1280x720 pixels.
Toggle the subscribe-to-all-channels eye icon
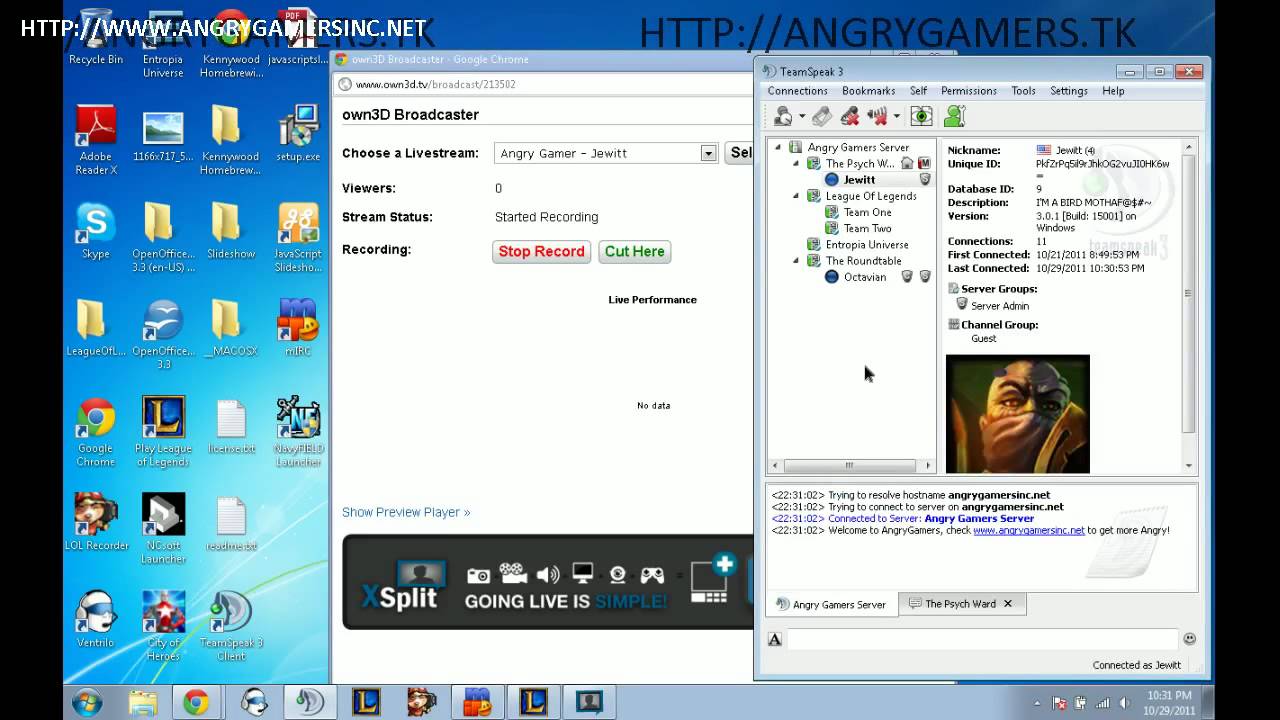tap(921, 116)
